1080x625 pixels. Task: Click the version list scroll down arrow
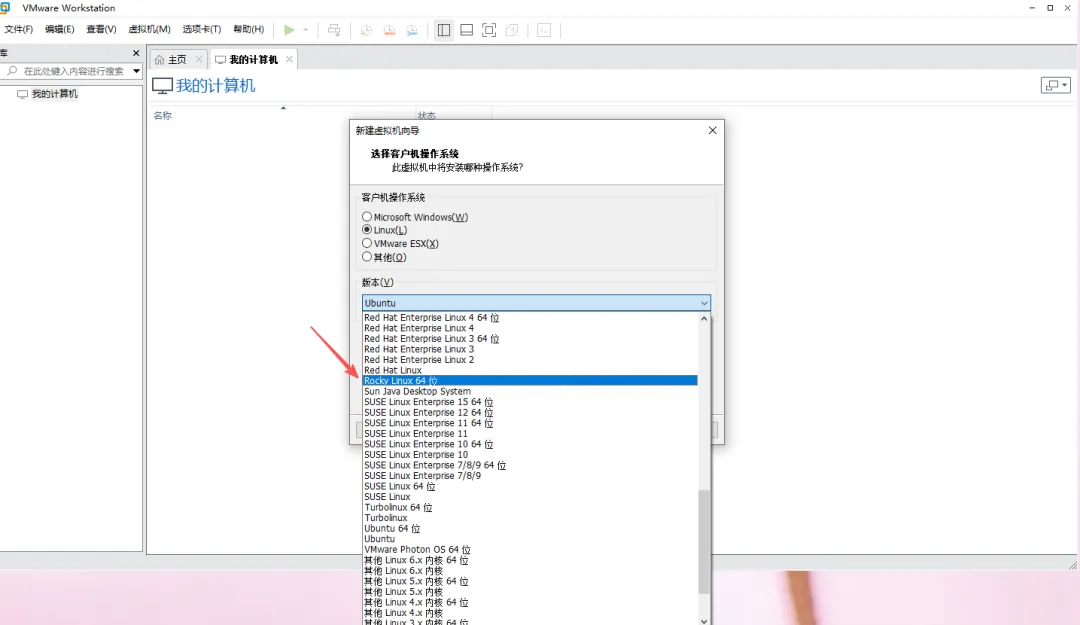704,620
